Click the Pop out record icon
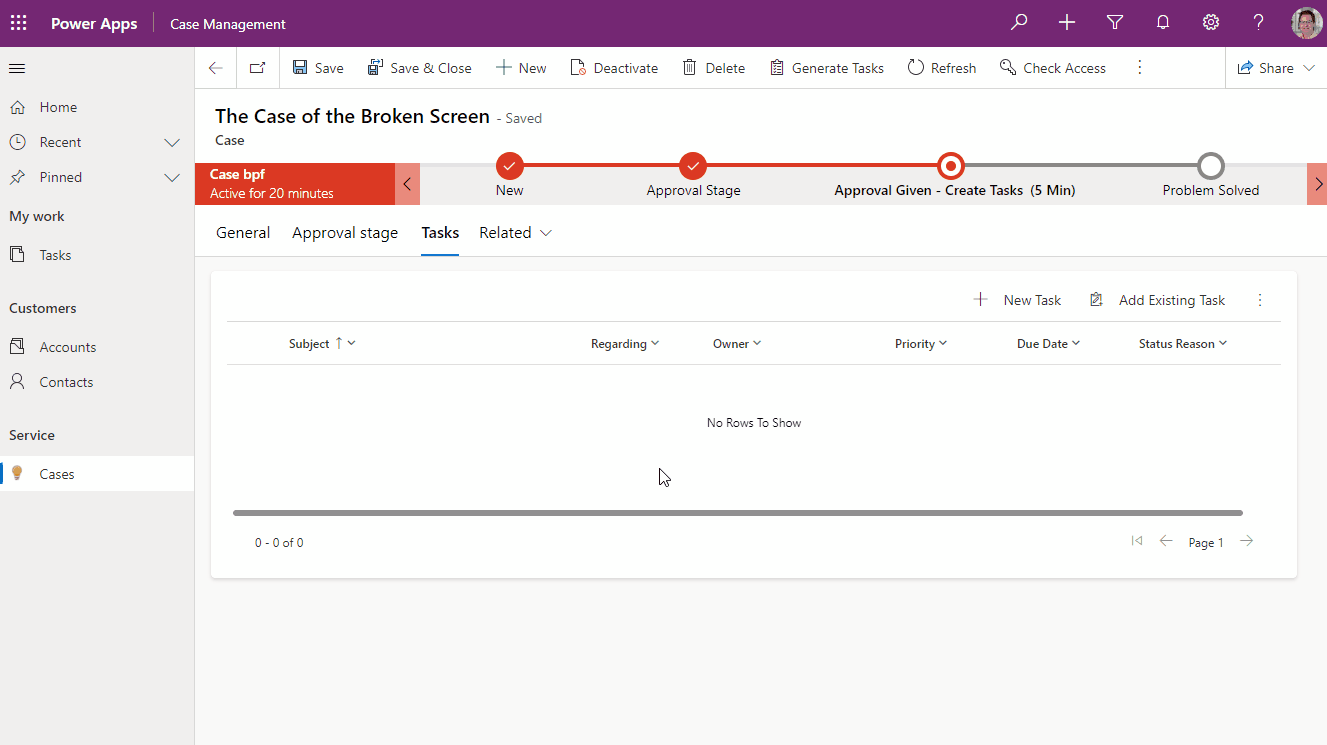 (x=257, y=67)
